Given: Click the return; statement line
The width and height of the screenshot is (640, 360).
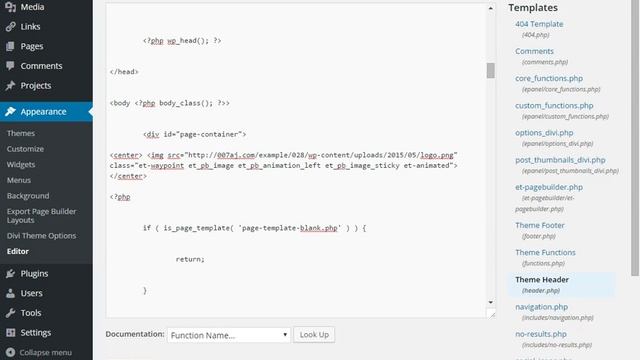Looking at the screenshot, I should (x=190, y=259).
